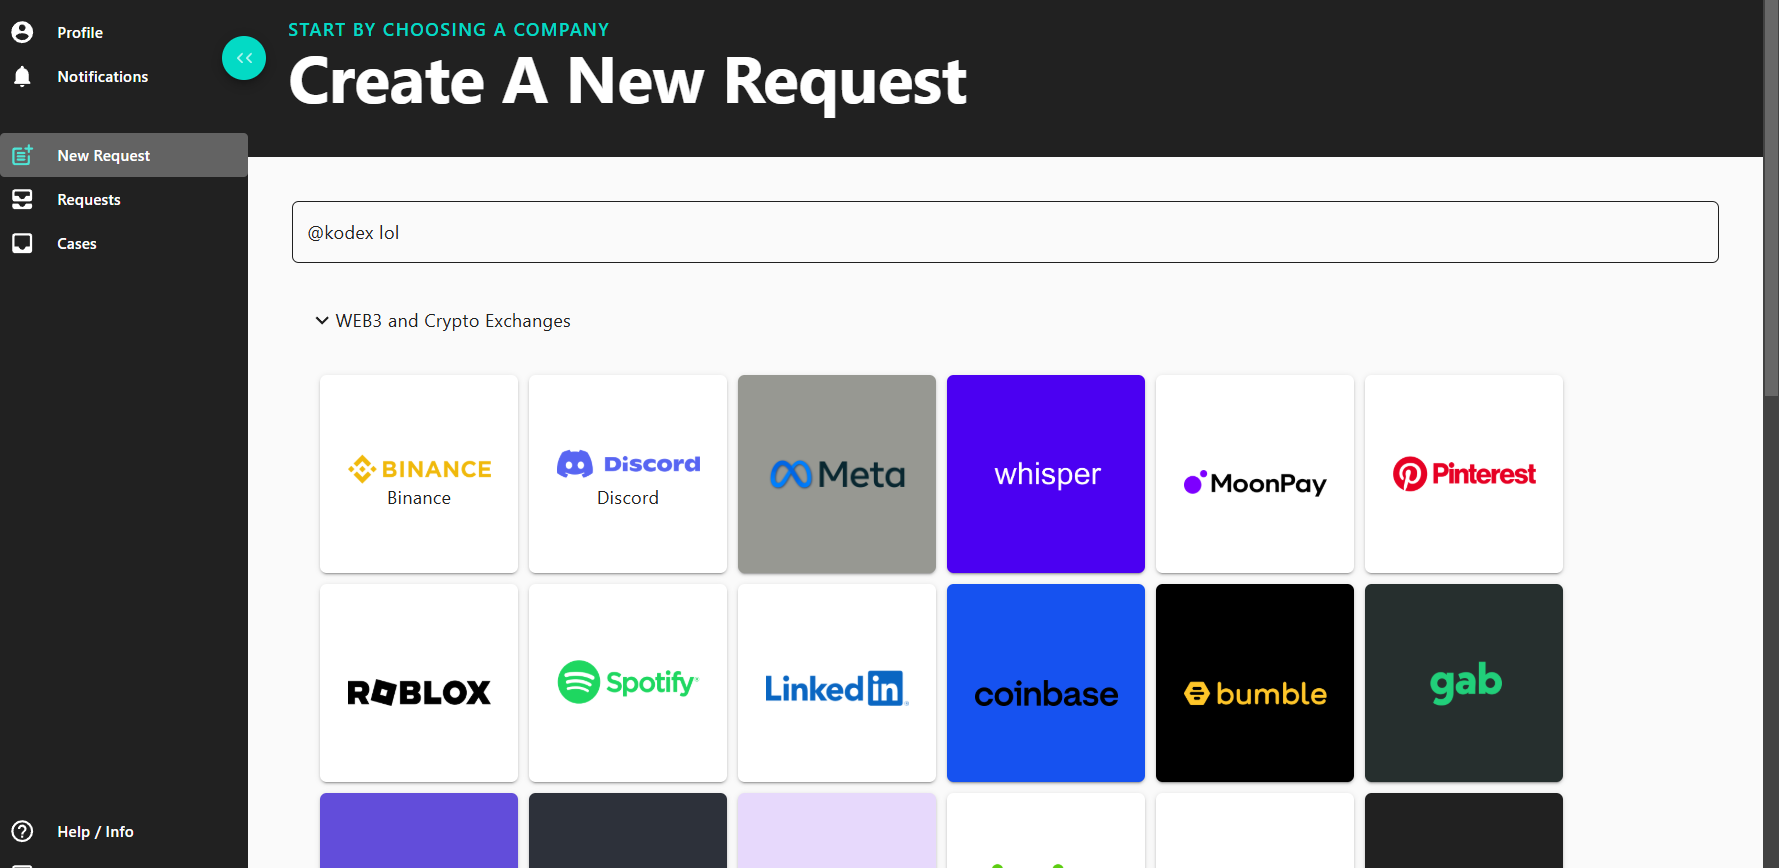Click the New Request sidebar icon
This screenshot has width=1779, height=868.
(x=22, y=155)
